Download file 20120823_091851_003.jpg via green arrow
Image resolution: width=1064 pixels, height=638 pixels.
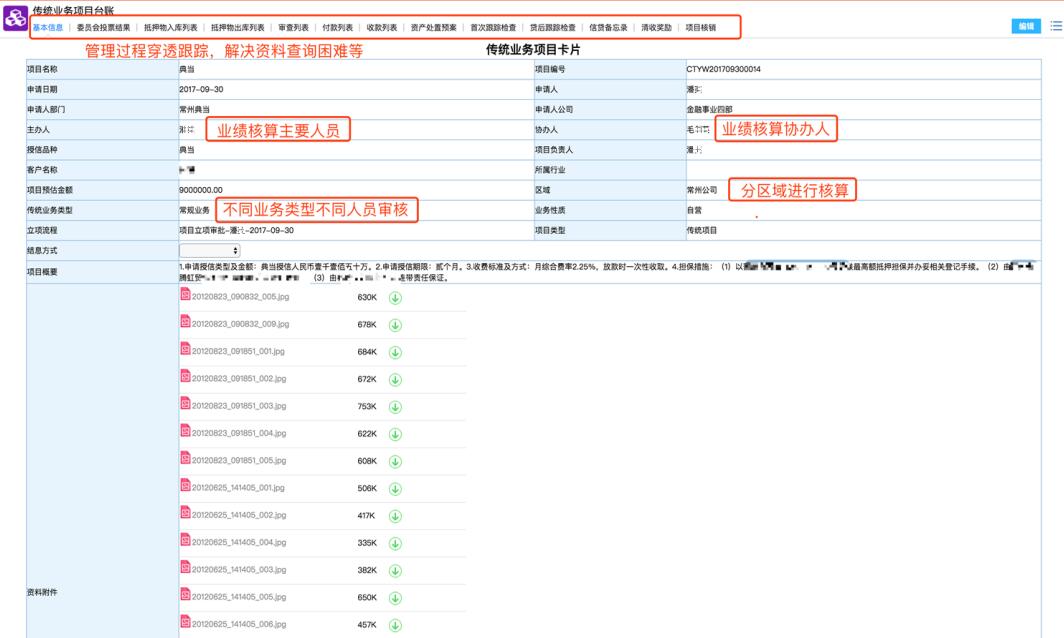pyautogui.click(x=395, y=407)
